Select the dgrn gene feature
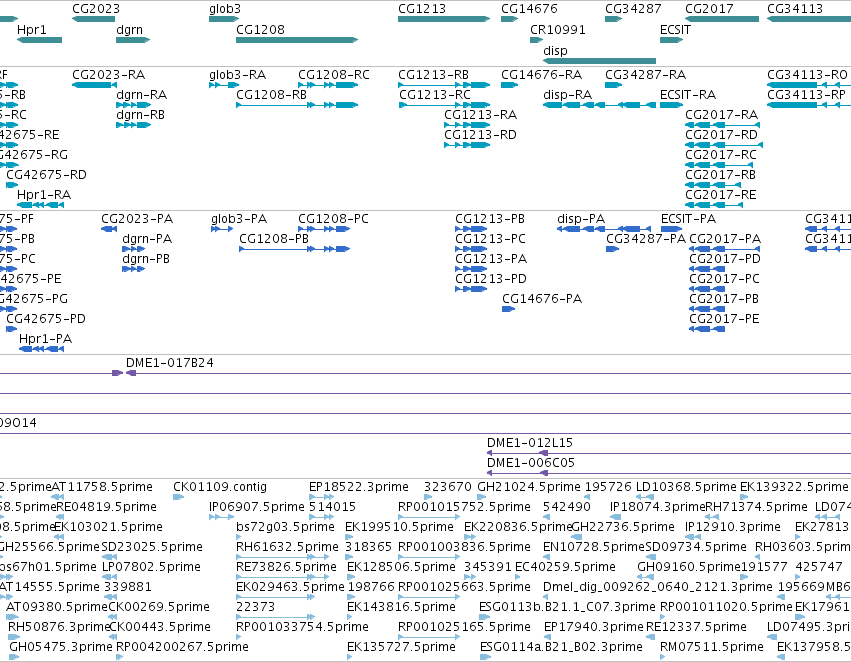This screenshot has height=662, width=851. coord(133,40)
